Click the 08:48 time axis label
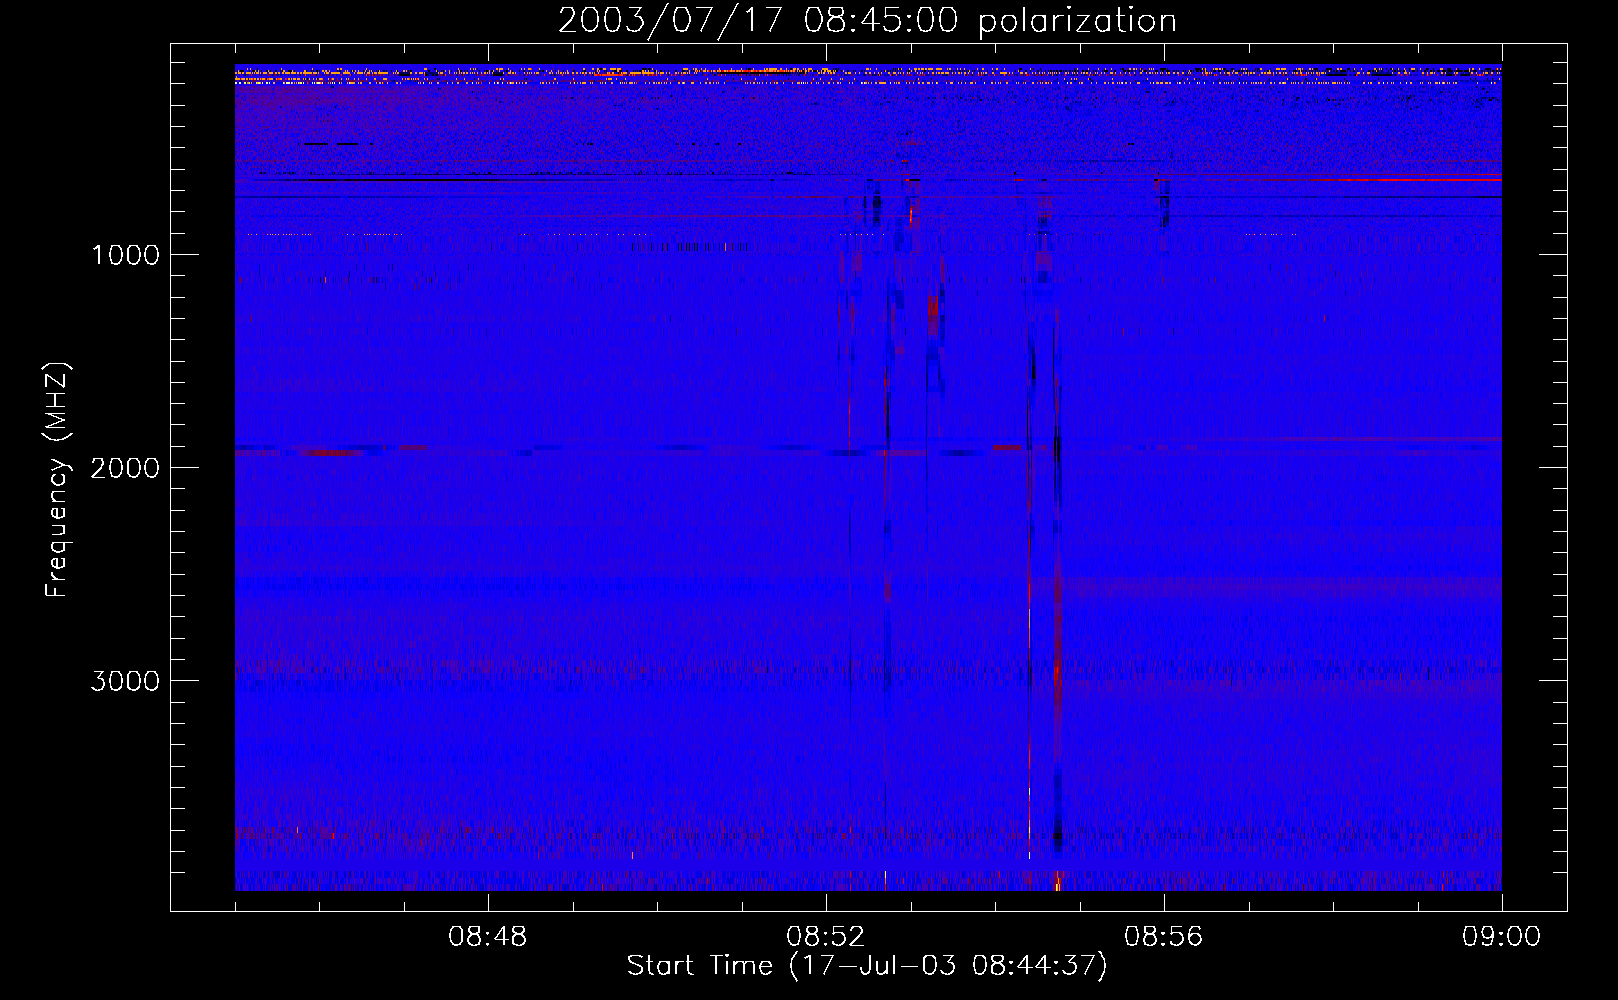 (x=488, y=937)
